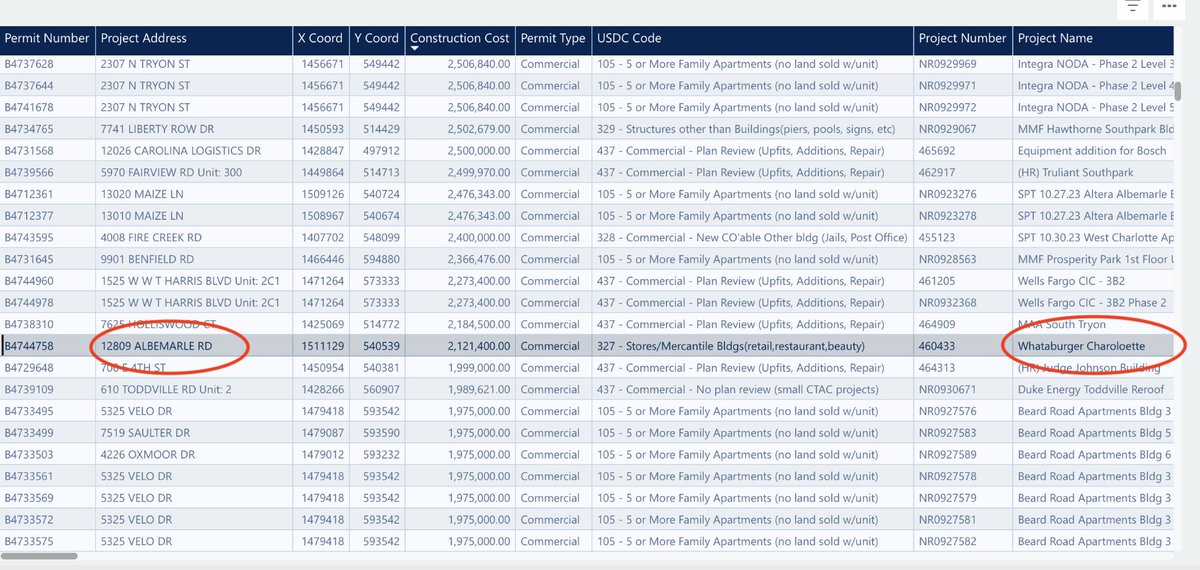Click the Project Number column header
Viewport: 1200px width, 570px height.
(x=962, y=38)
